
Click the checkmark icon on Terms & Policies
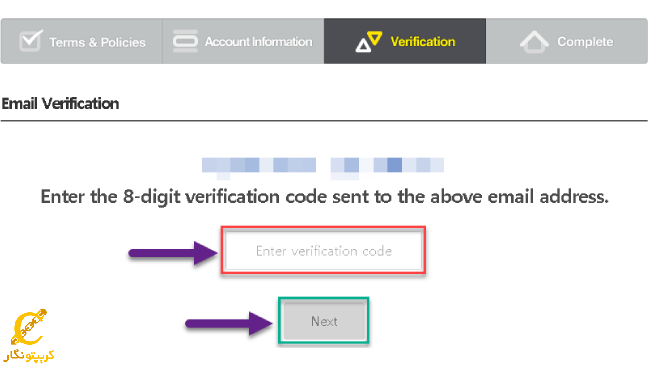click(31, 41)
